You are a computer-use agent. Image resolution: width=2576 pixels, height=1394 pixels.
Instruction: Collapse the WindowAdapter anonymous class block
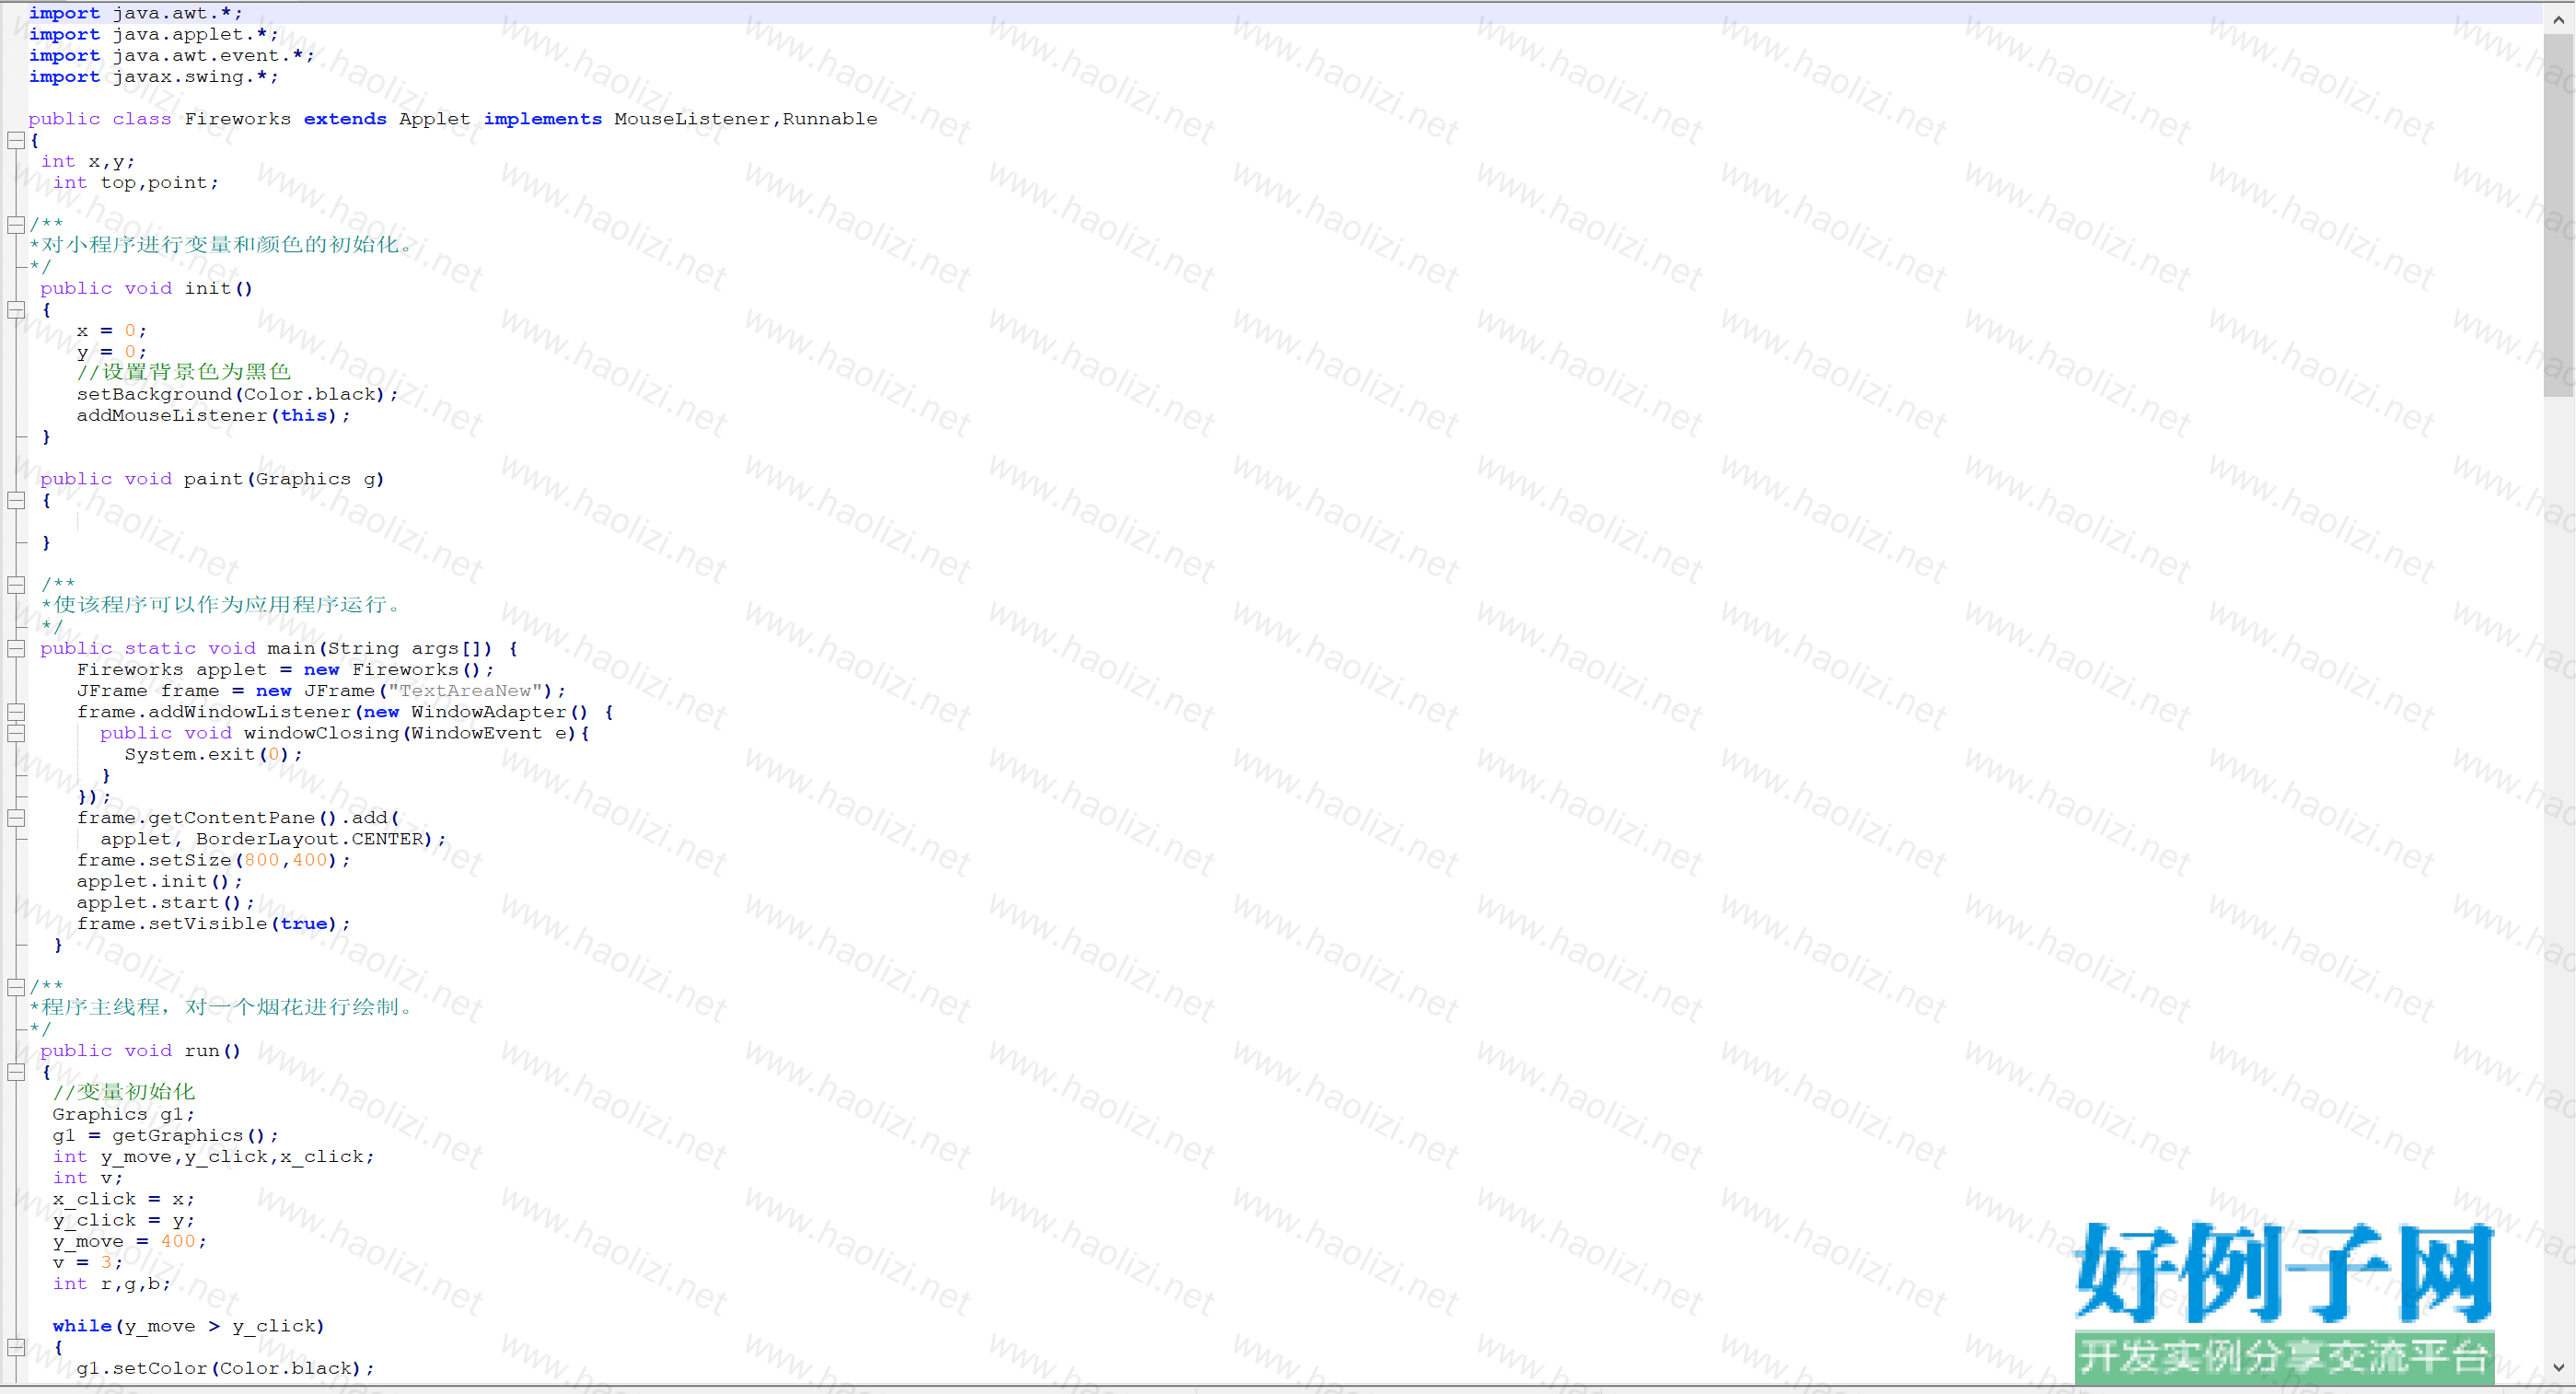(16, 712)
